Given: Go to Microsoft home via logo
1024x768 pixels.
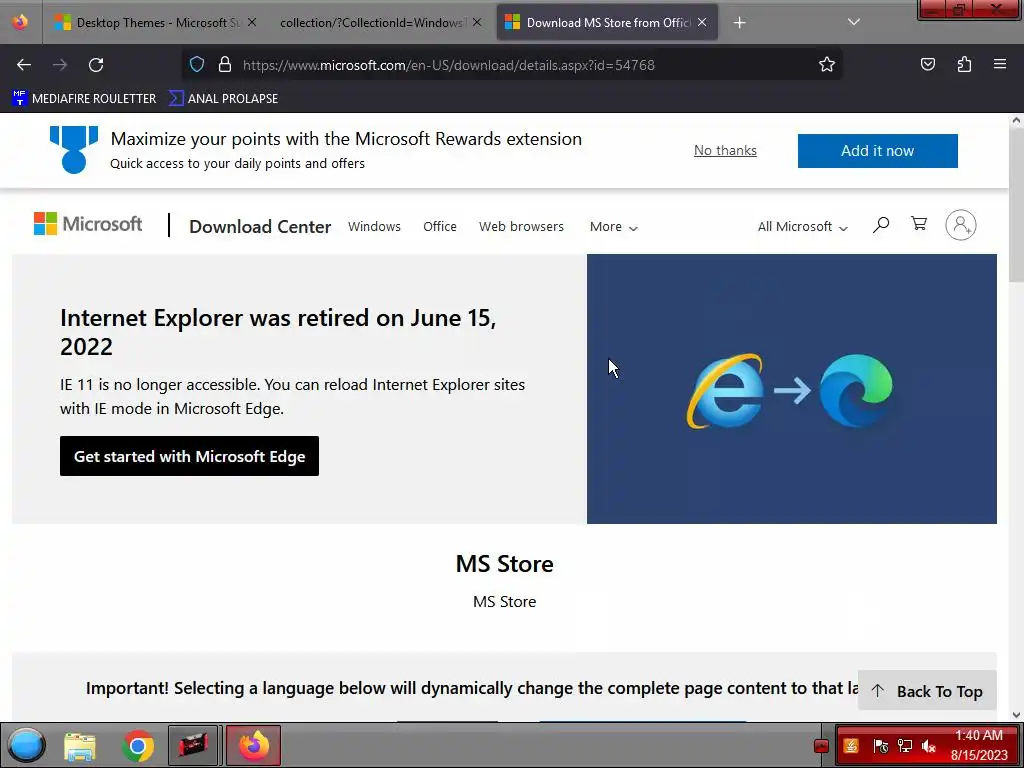Looking at the screenshot, I should 88,224.
